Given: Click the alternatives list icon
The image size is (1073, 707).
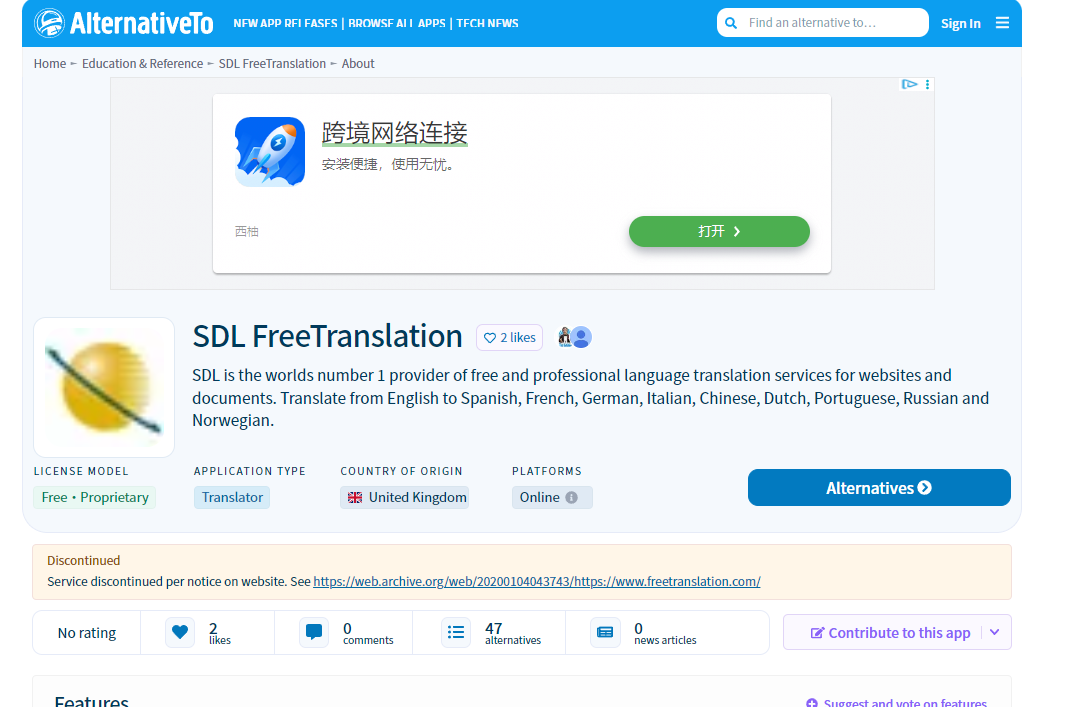Looking at the screenshot, I should [456, 632].
